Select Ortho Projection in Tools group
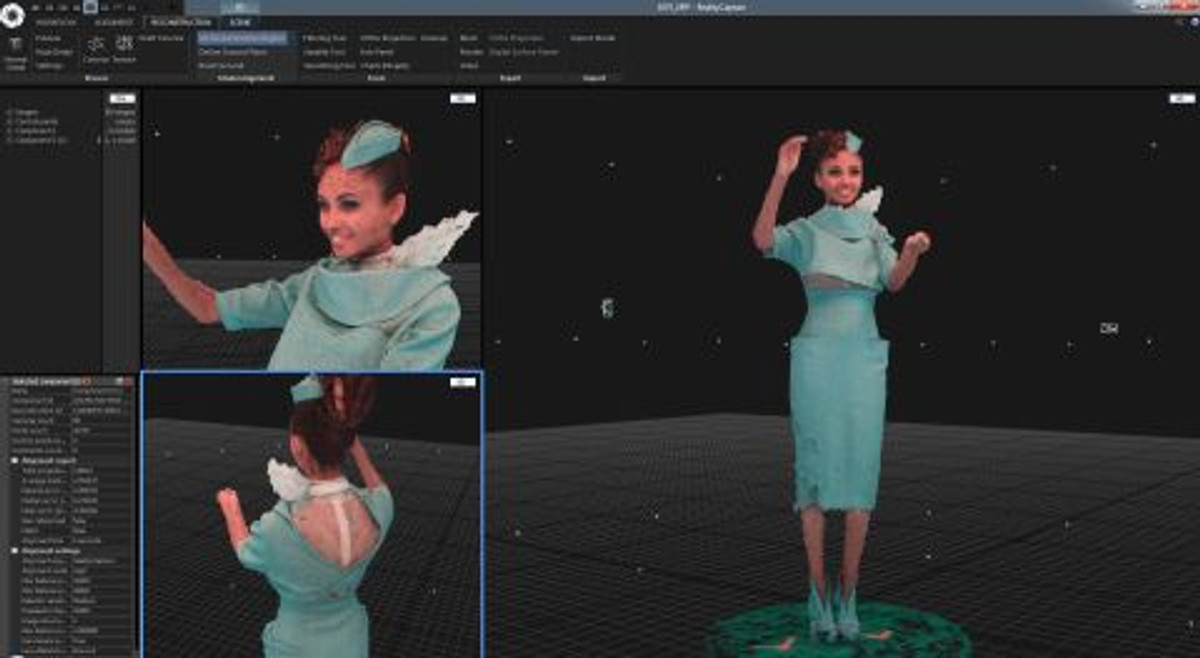The image size is (1200, 658). [390, 38]
